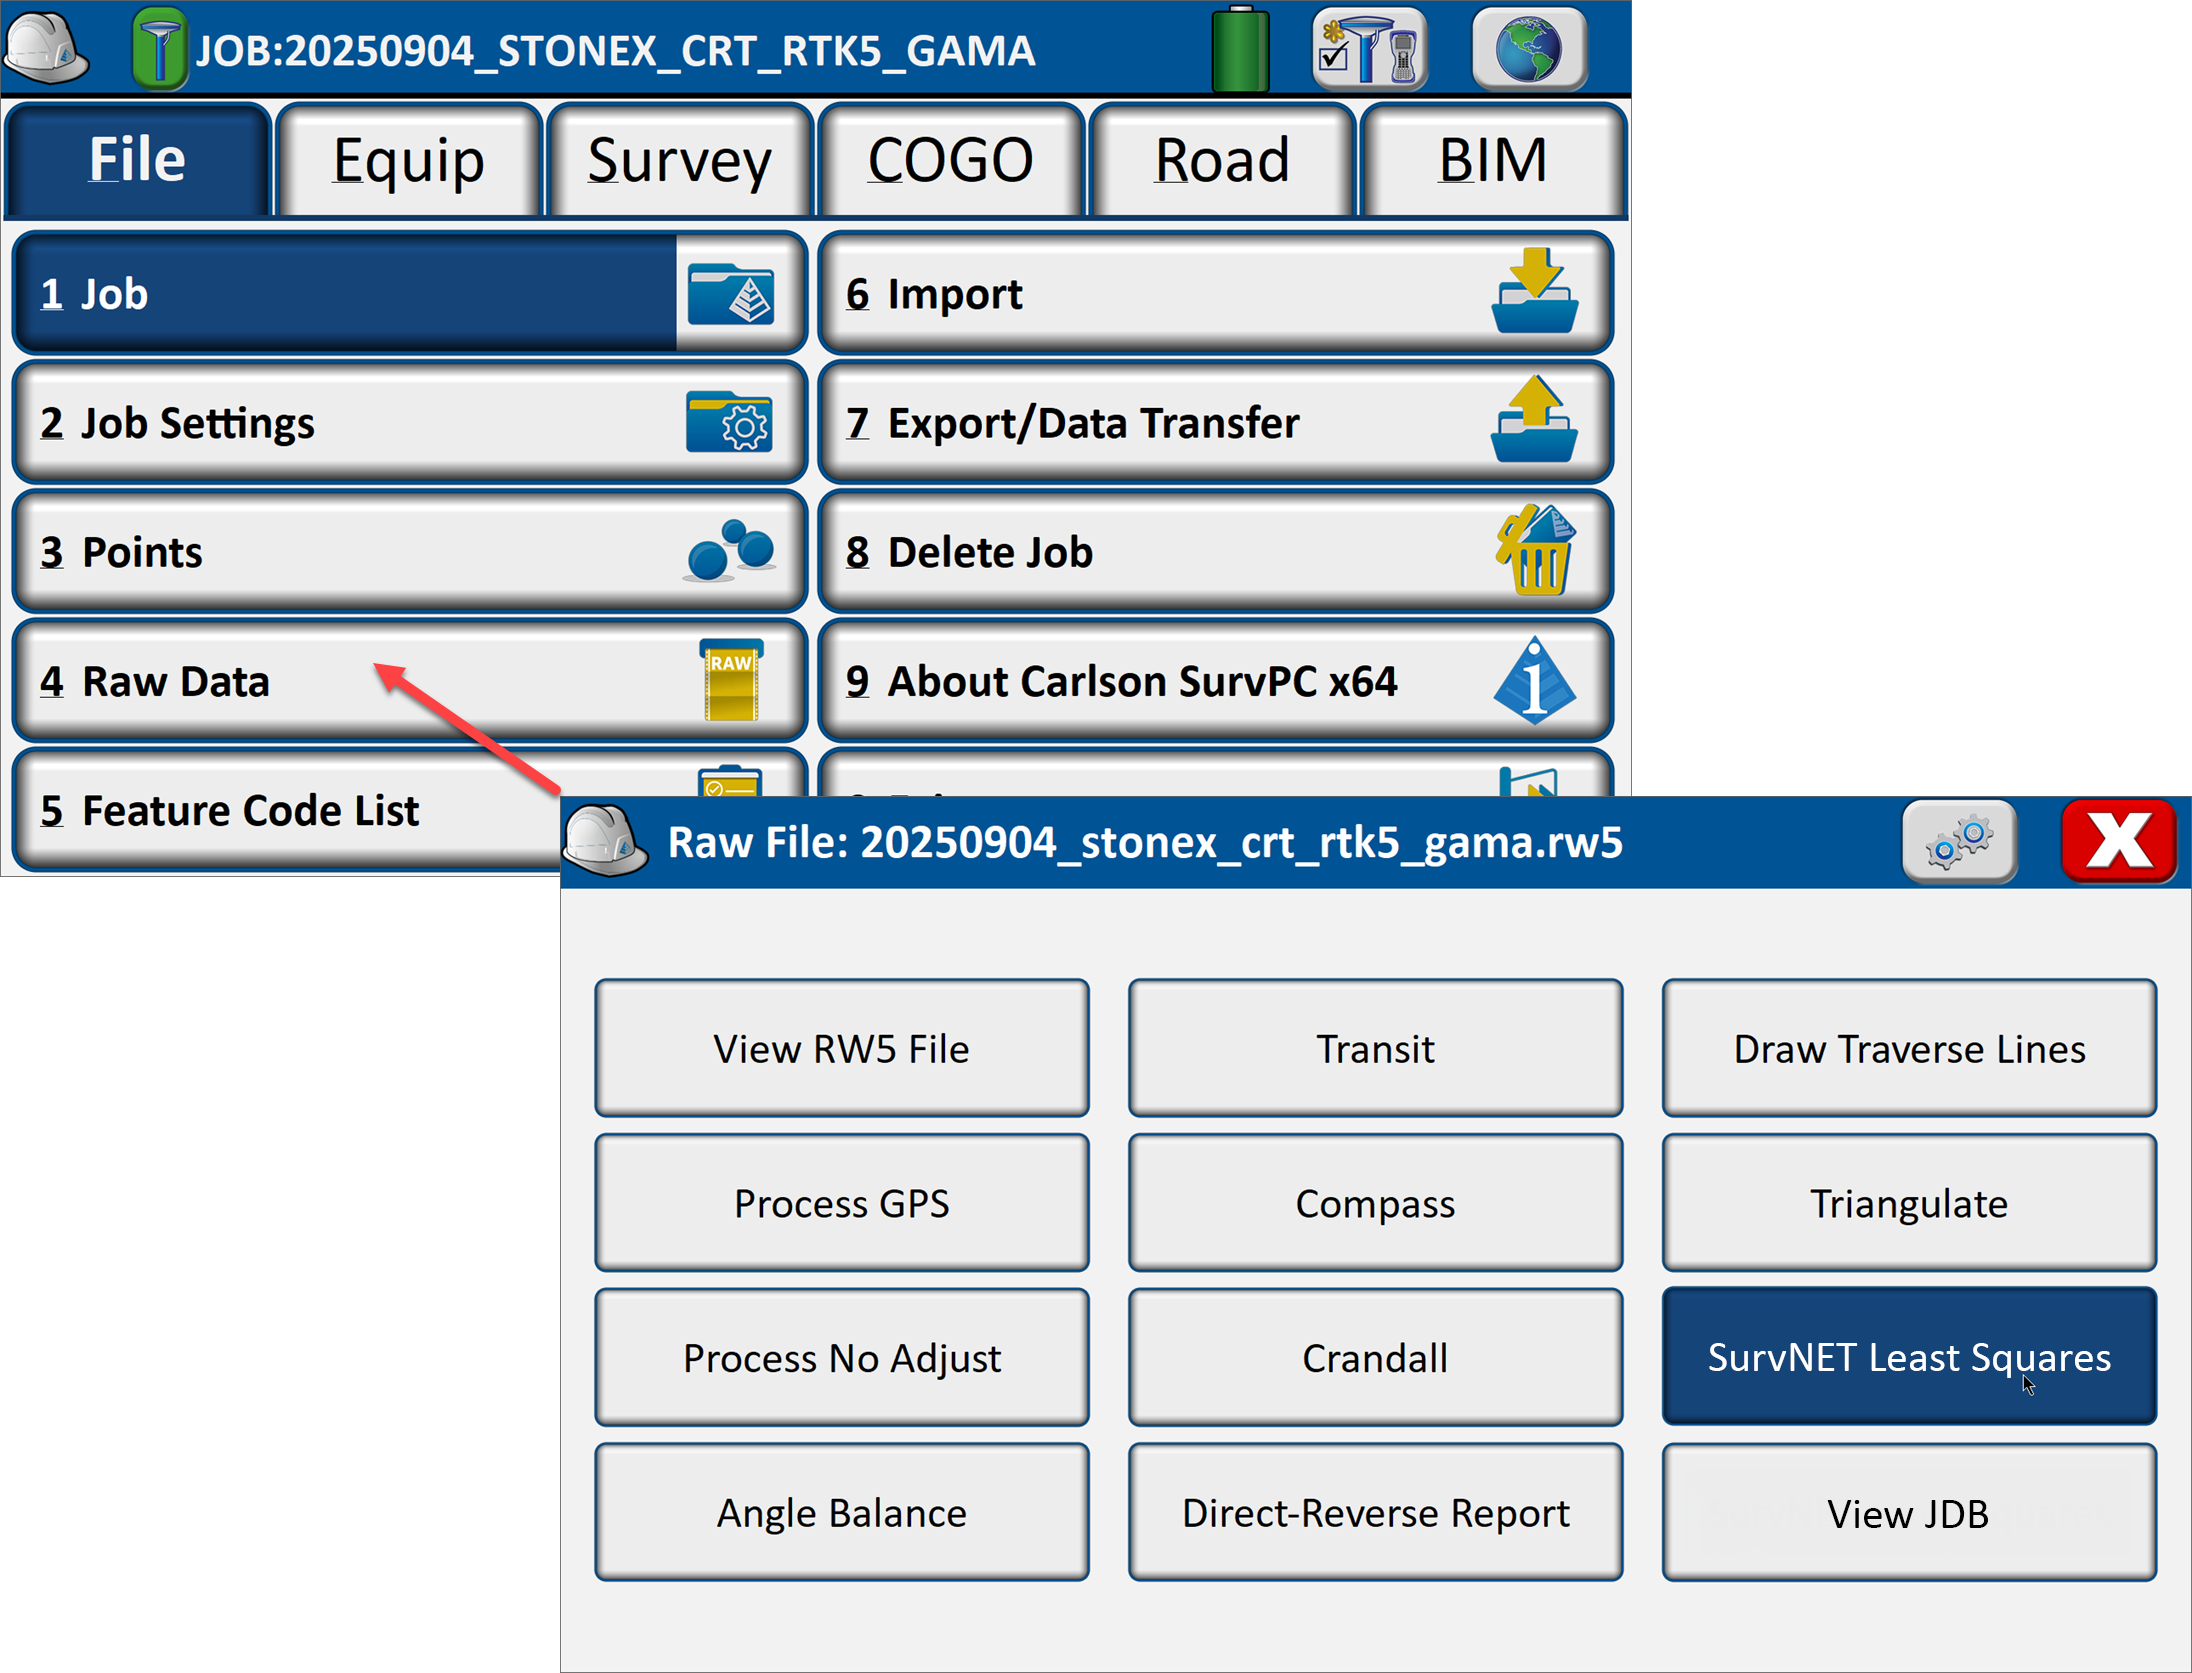The height and width of the screenshot is (1673, 2192).
Task: Open 2 Job Settings
Action: click(409, 423)
